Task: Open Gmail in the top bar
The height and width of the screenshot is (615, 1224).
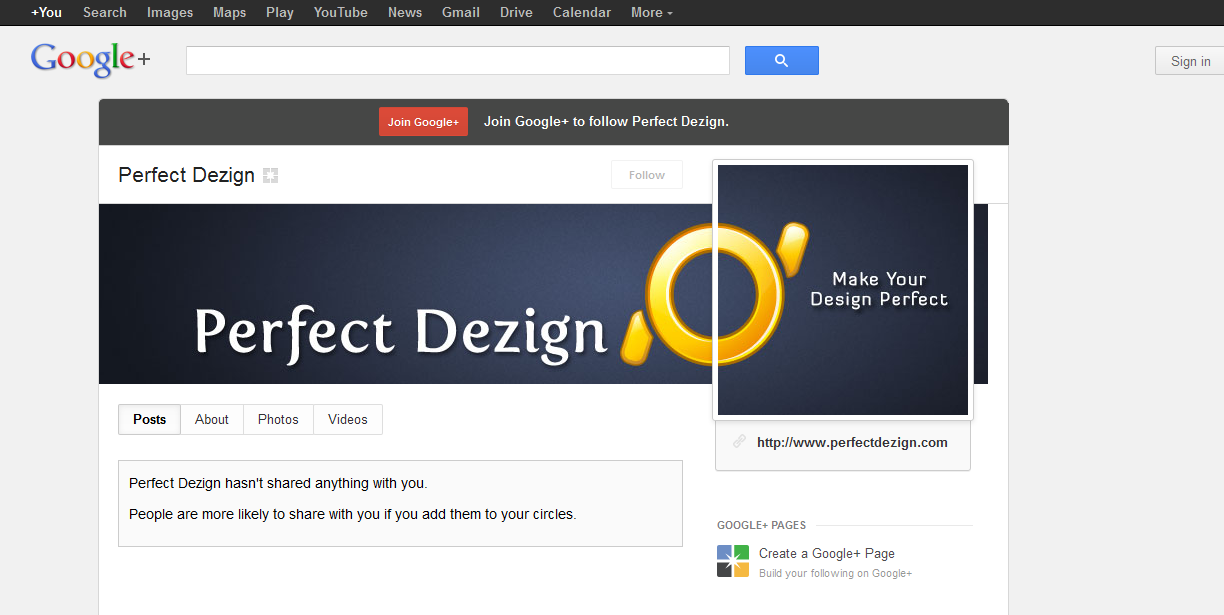Action: point(461,12)
